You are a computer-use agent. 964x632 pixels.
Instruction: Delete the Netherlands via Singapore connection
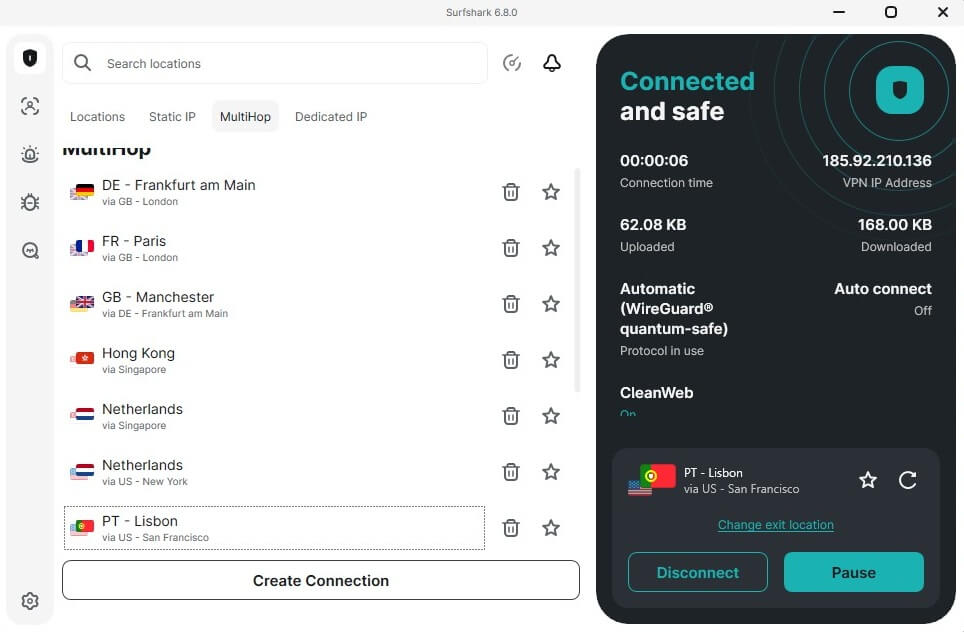coord(511,416)
